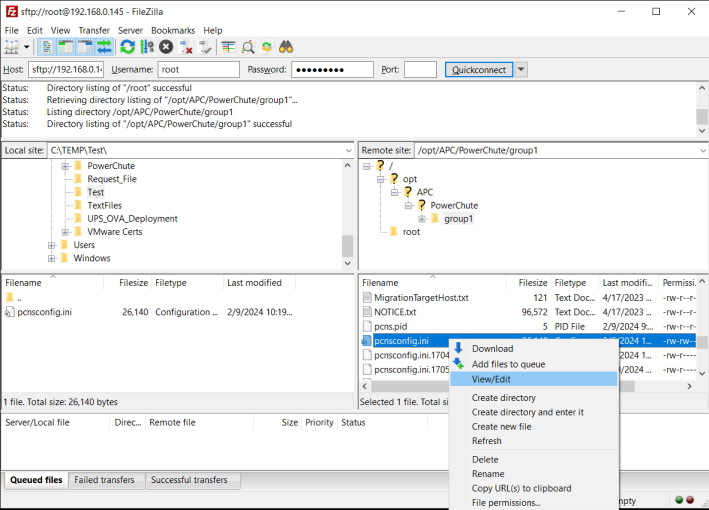This screenshot has width=709, height=510.
Task: Expand the Users folder
Action: (52, 245)
